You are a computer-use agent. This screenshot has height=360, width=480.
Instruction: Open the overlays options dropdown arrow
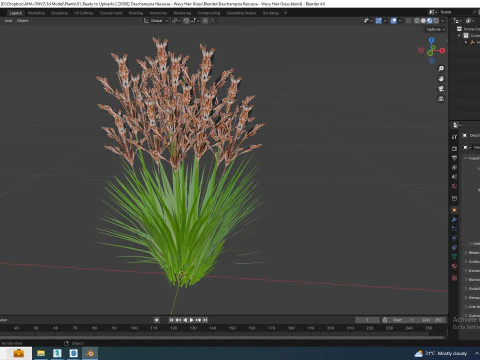tap(400, 21)
